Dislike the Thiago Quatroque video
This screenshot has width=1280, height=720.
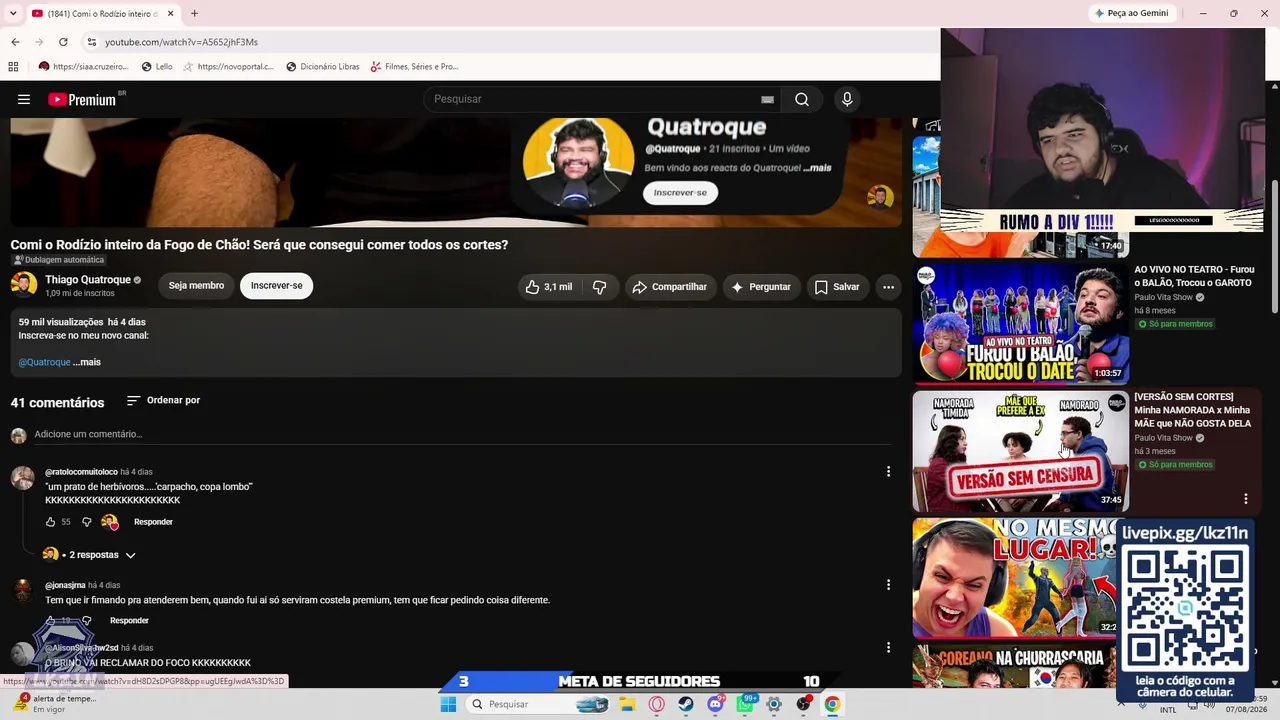coord(599,287)
